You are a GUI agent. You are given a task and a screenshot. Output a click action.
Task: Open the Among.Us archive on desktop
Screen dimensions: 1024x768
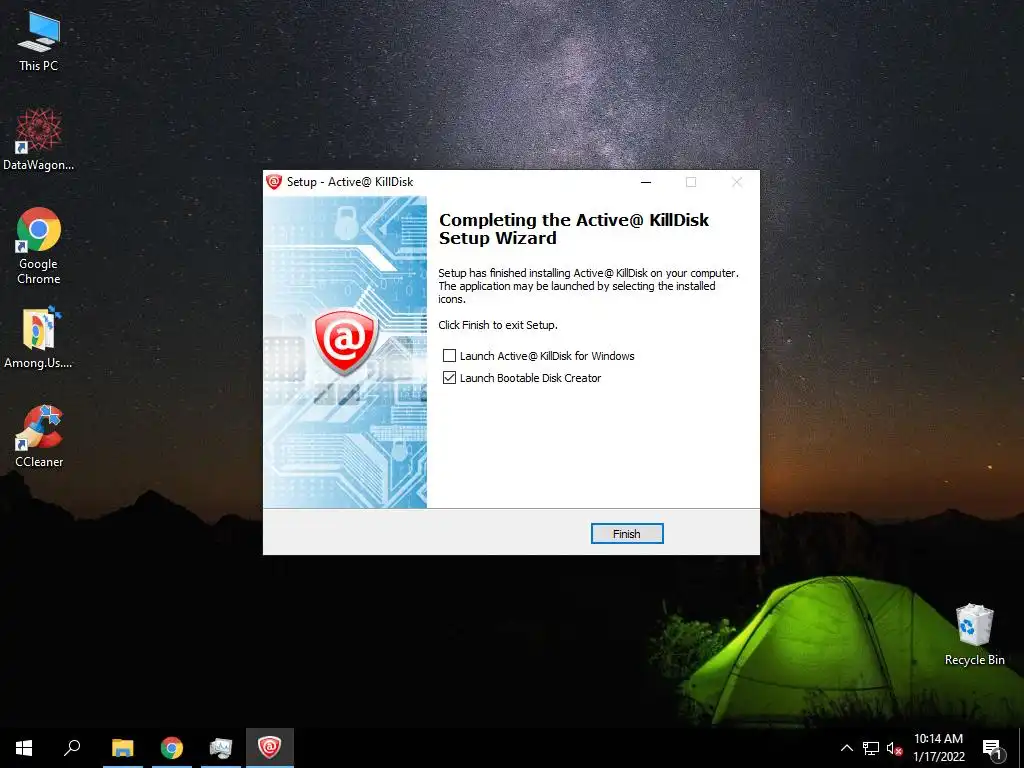click(39, 338)
